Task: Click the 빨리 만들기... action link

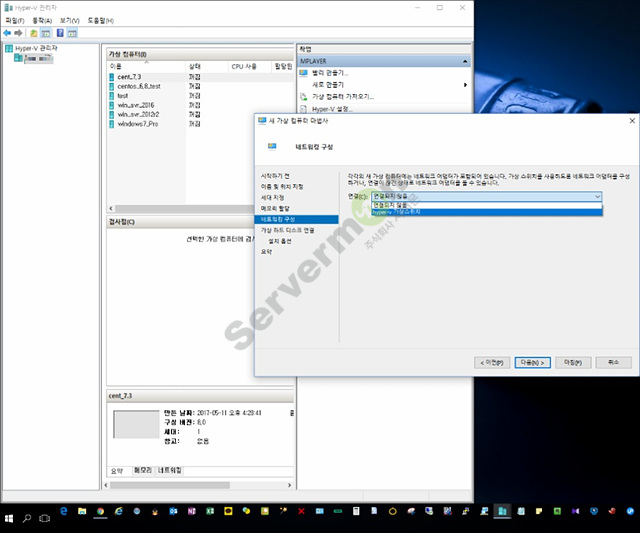Action: tap(330, 73)
